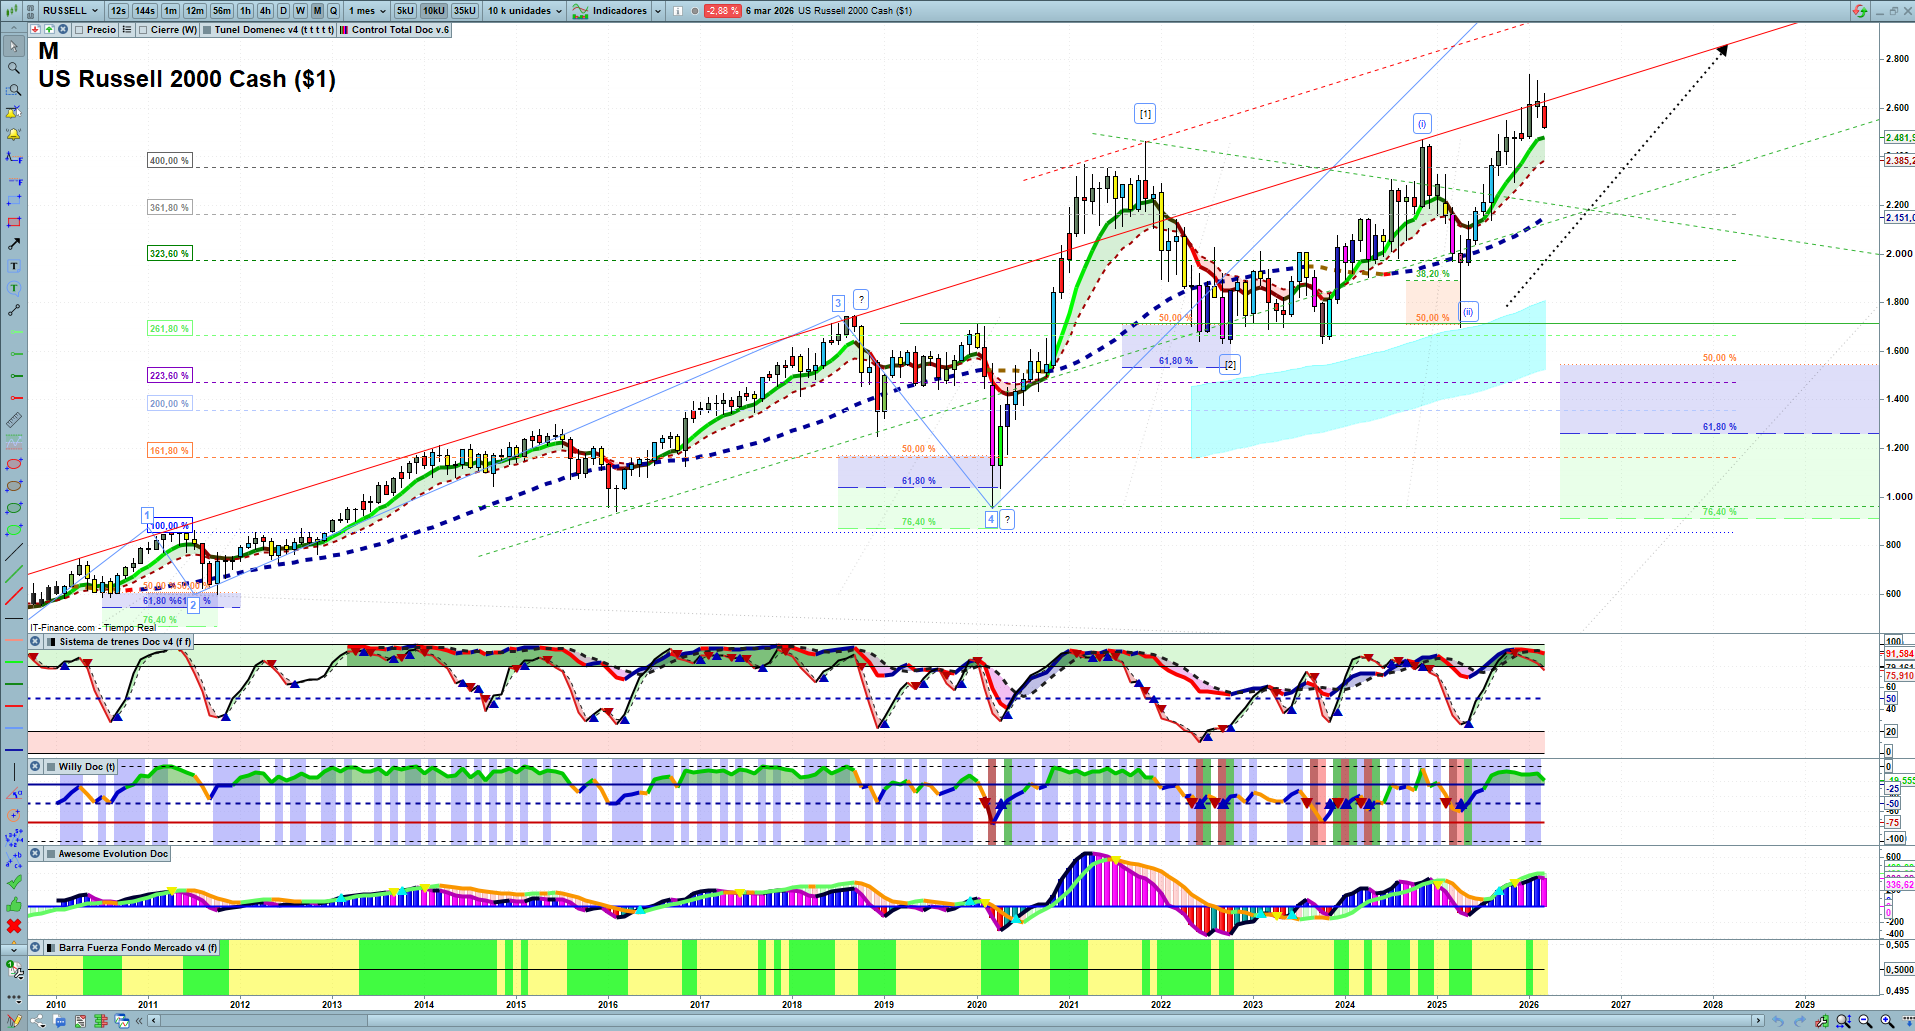Select the ruler measuring tool
Screen dimensions: 1915x1031
click(x=13, y=420)
